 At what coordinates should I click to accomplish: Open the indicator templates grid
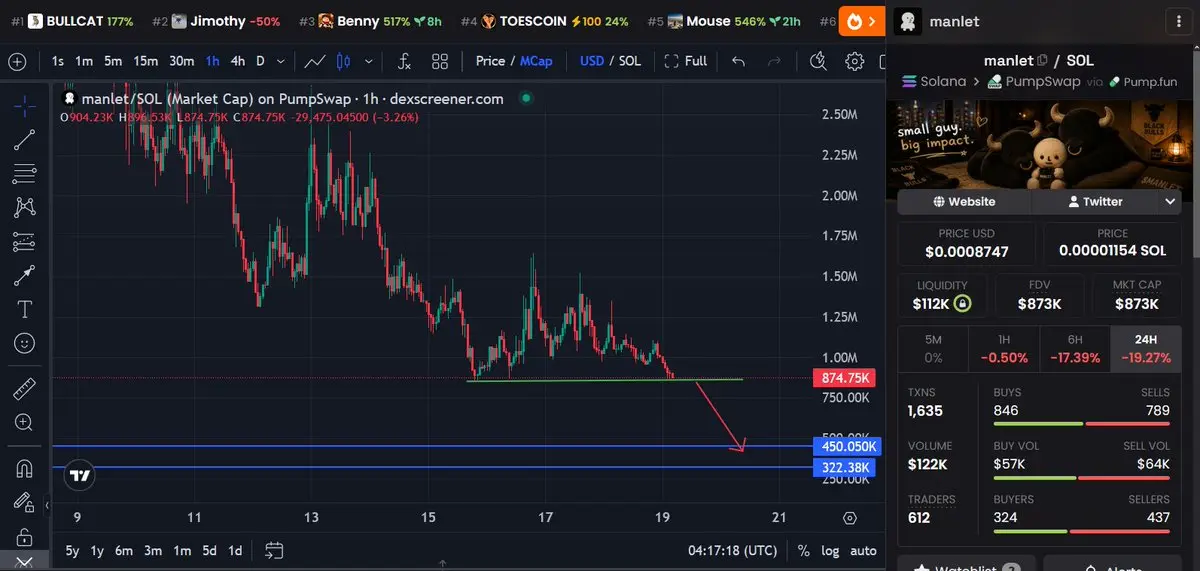[440, 61]
